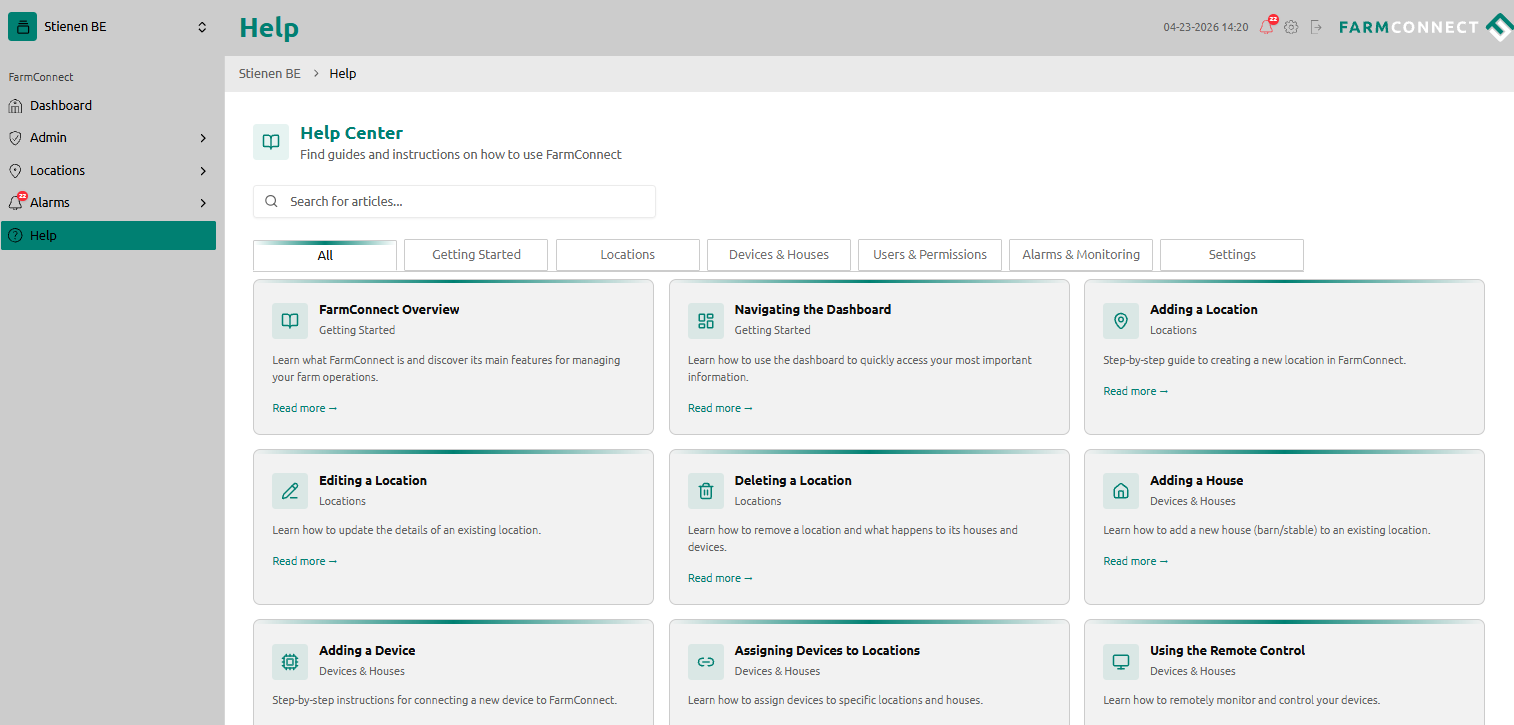
Task: Focus the Search for articles field
Action: pos(455,201)
